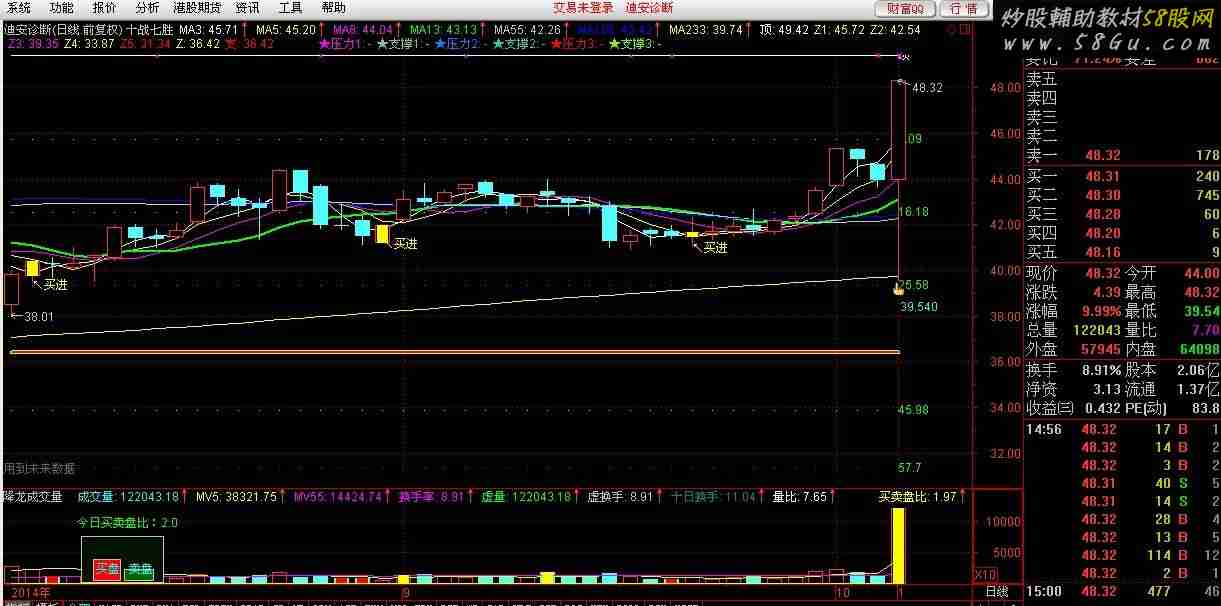Click the MA3: 45.71 indicator value
The height and width of the screenshot is (606, 1221).
[209, 31]
